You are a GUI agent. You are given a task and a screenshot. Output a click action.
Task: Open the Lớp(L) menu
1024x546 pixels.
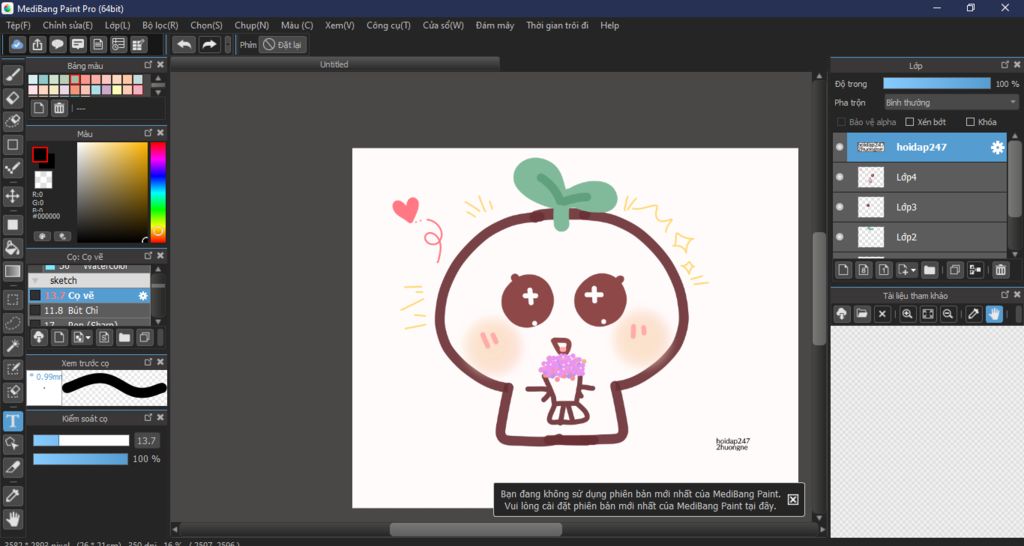(118, 25)
